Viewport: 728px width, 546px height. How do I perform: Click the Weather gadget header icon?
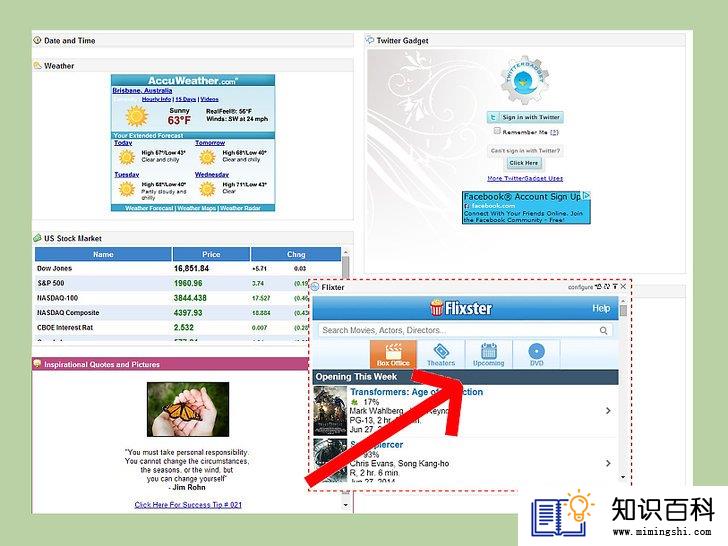tap(38, 65)
